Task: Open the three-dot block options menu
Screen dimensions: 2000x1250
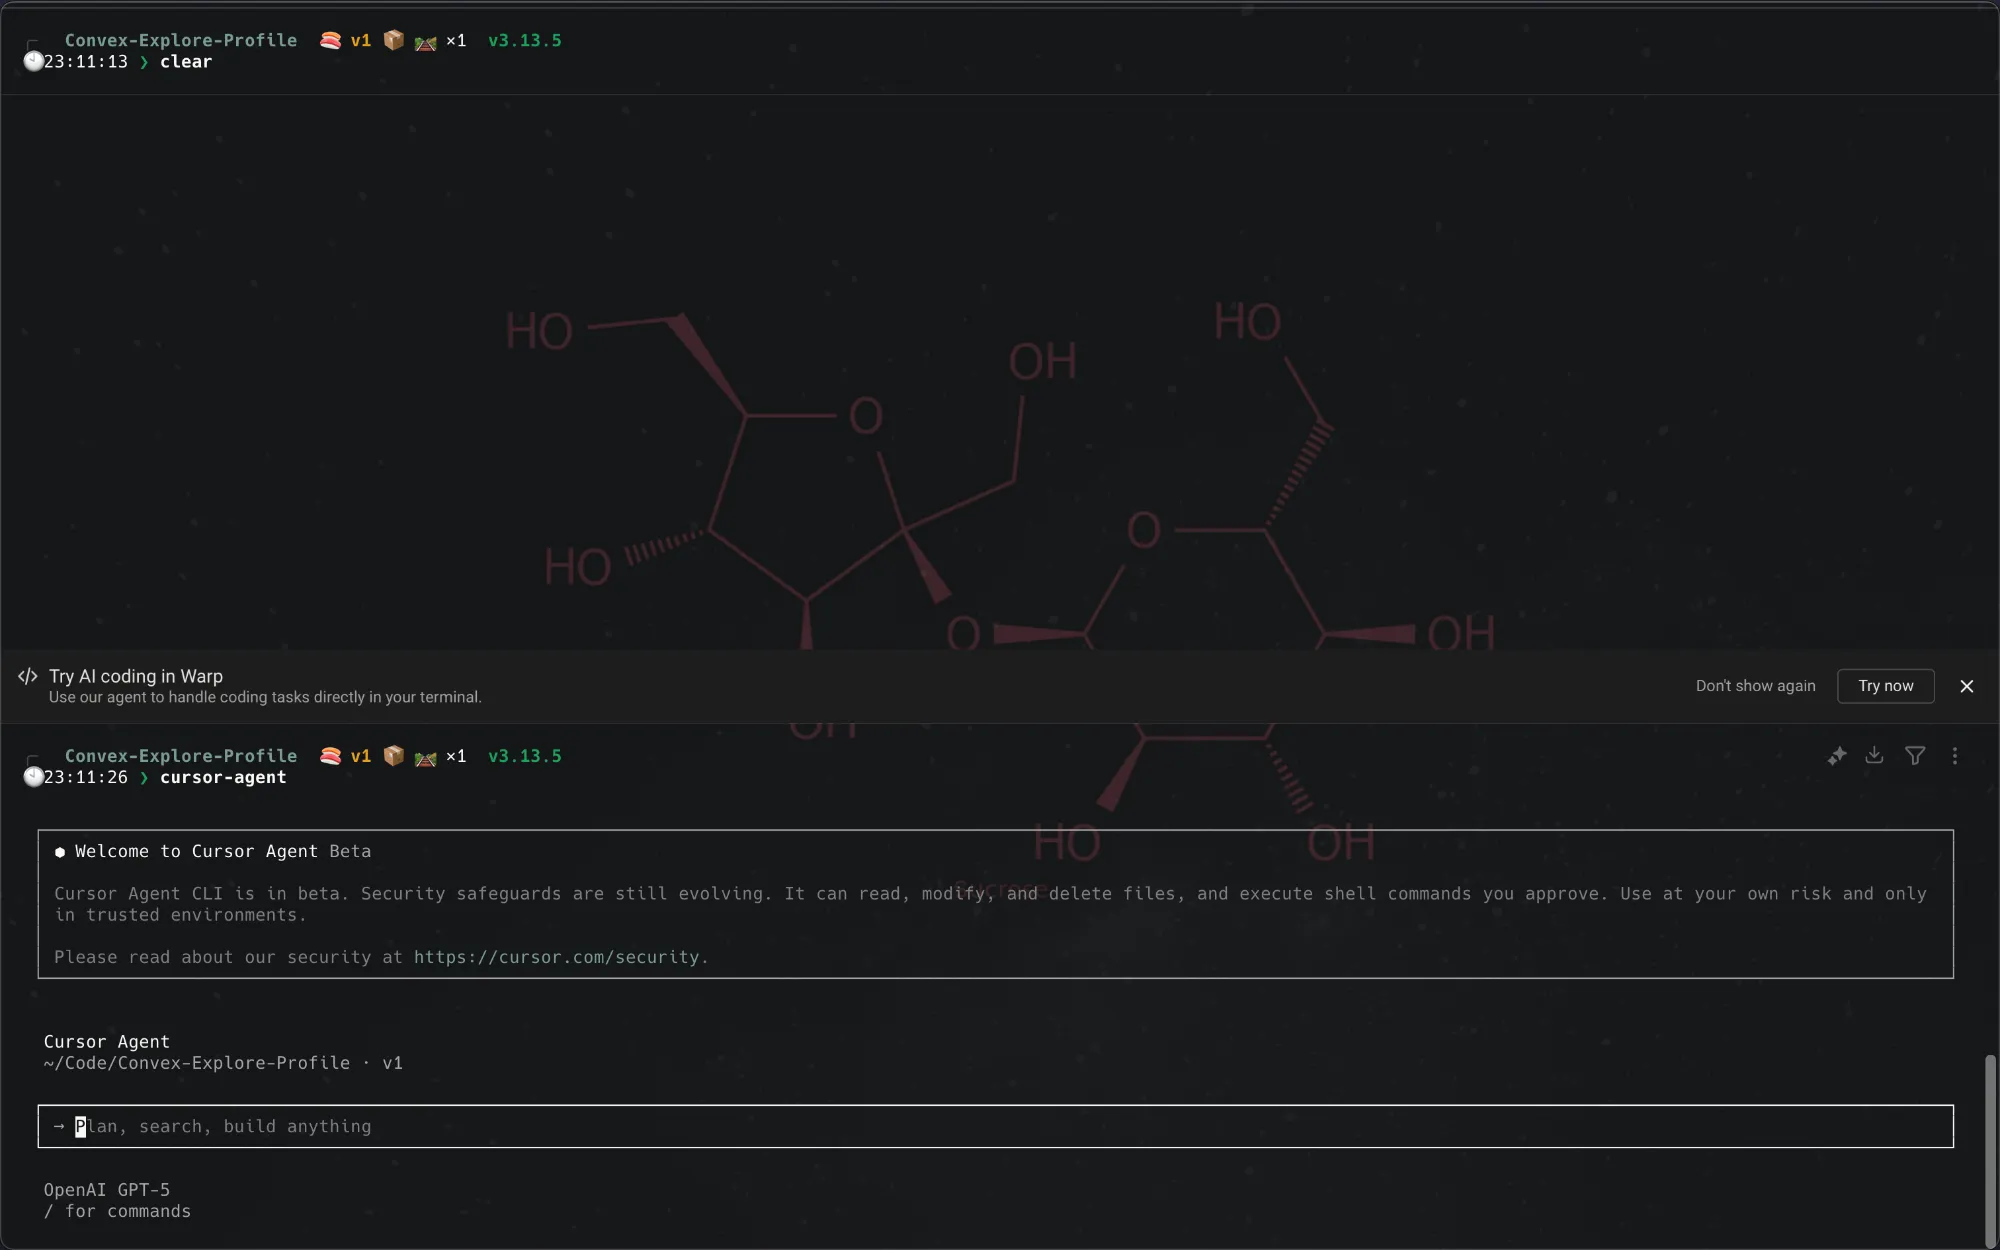Action: coord(1955,756)
